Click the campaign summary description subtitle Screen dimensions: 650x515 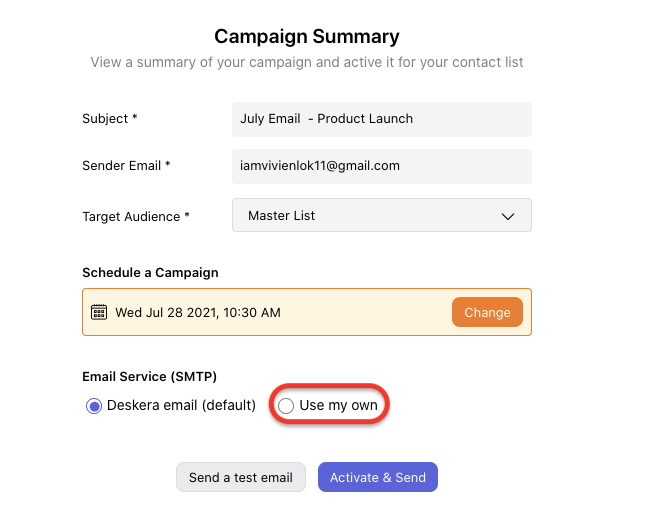pyautogui.click(x=307, y=62)
